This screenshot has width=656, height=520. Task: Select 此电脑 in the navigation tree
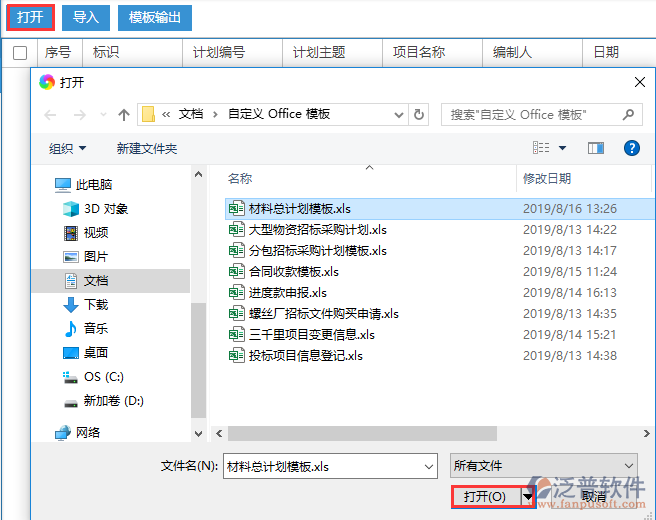tap(84, 184)
